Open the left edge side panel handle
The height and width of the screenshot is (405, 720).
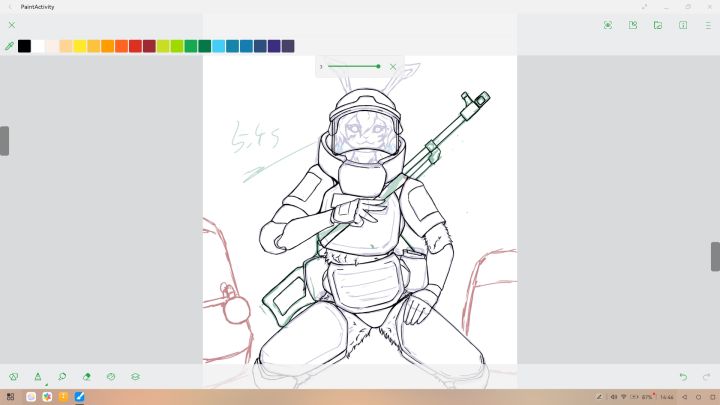(4, 141)
